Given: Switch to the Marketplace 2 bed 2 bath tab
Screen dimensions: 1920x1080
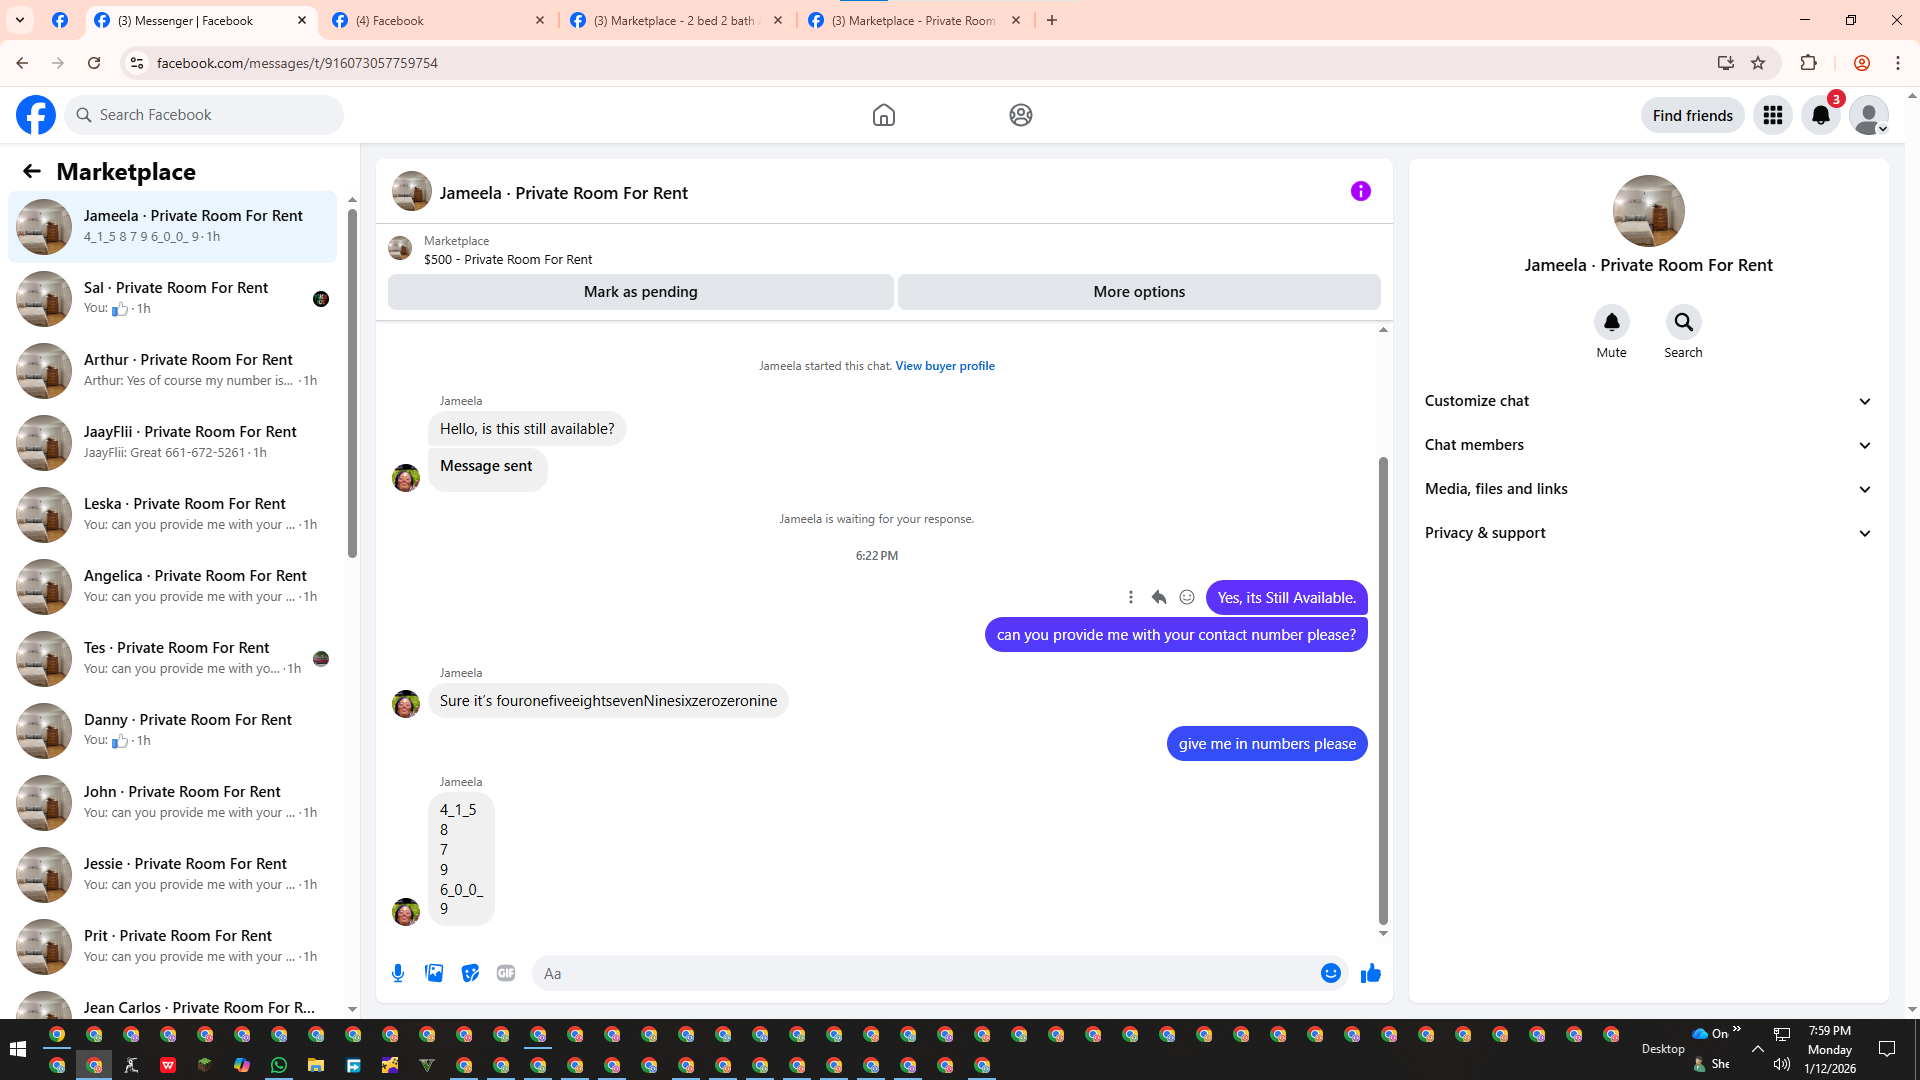Looking at the screenshot, I should click(x=674, y=20).
